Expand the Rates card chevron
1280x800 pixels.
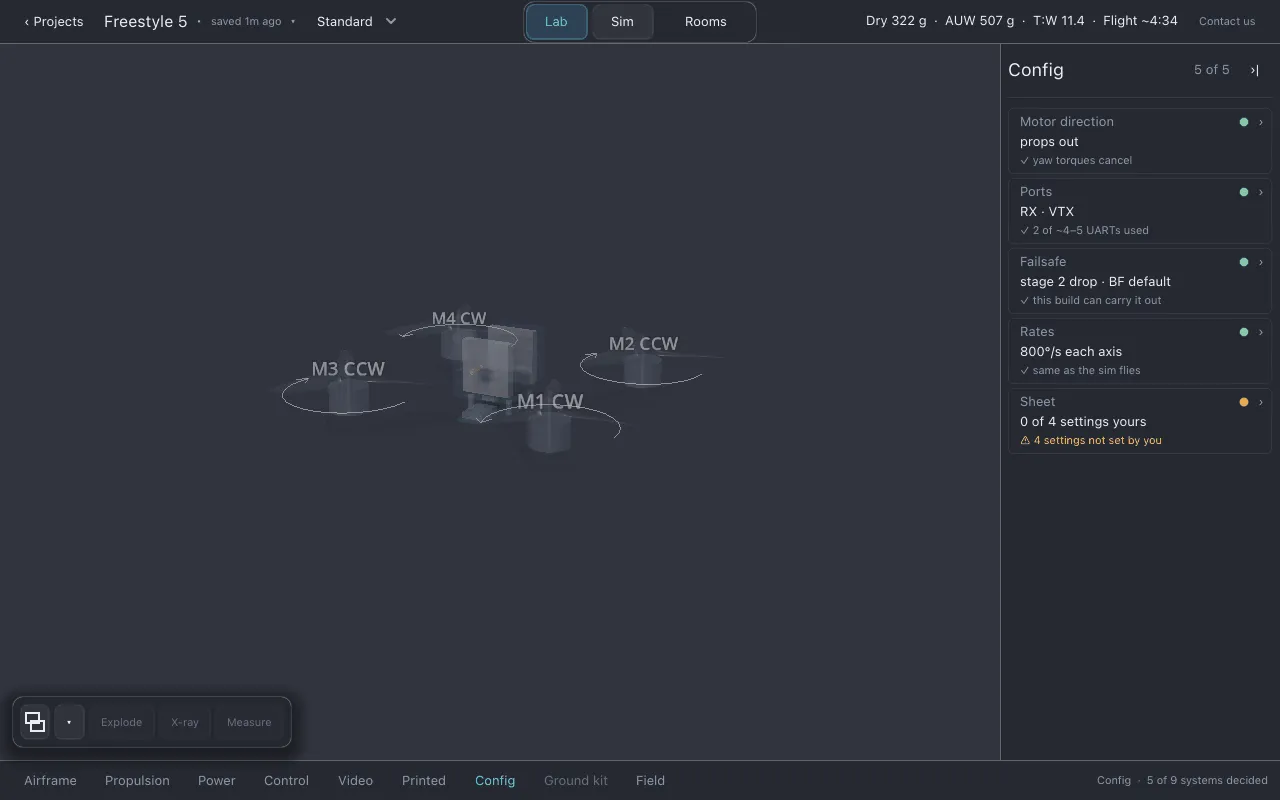1261,332
